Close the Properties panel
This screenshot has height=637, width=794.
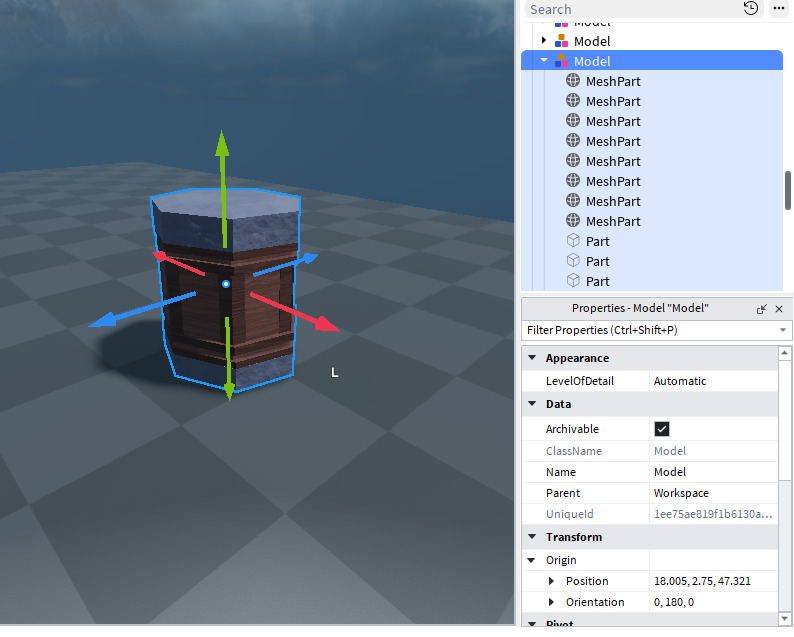tap(779, 309)
